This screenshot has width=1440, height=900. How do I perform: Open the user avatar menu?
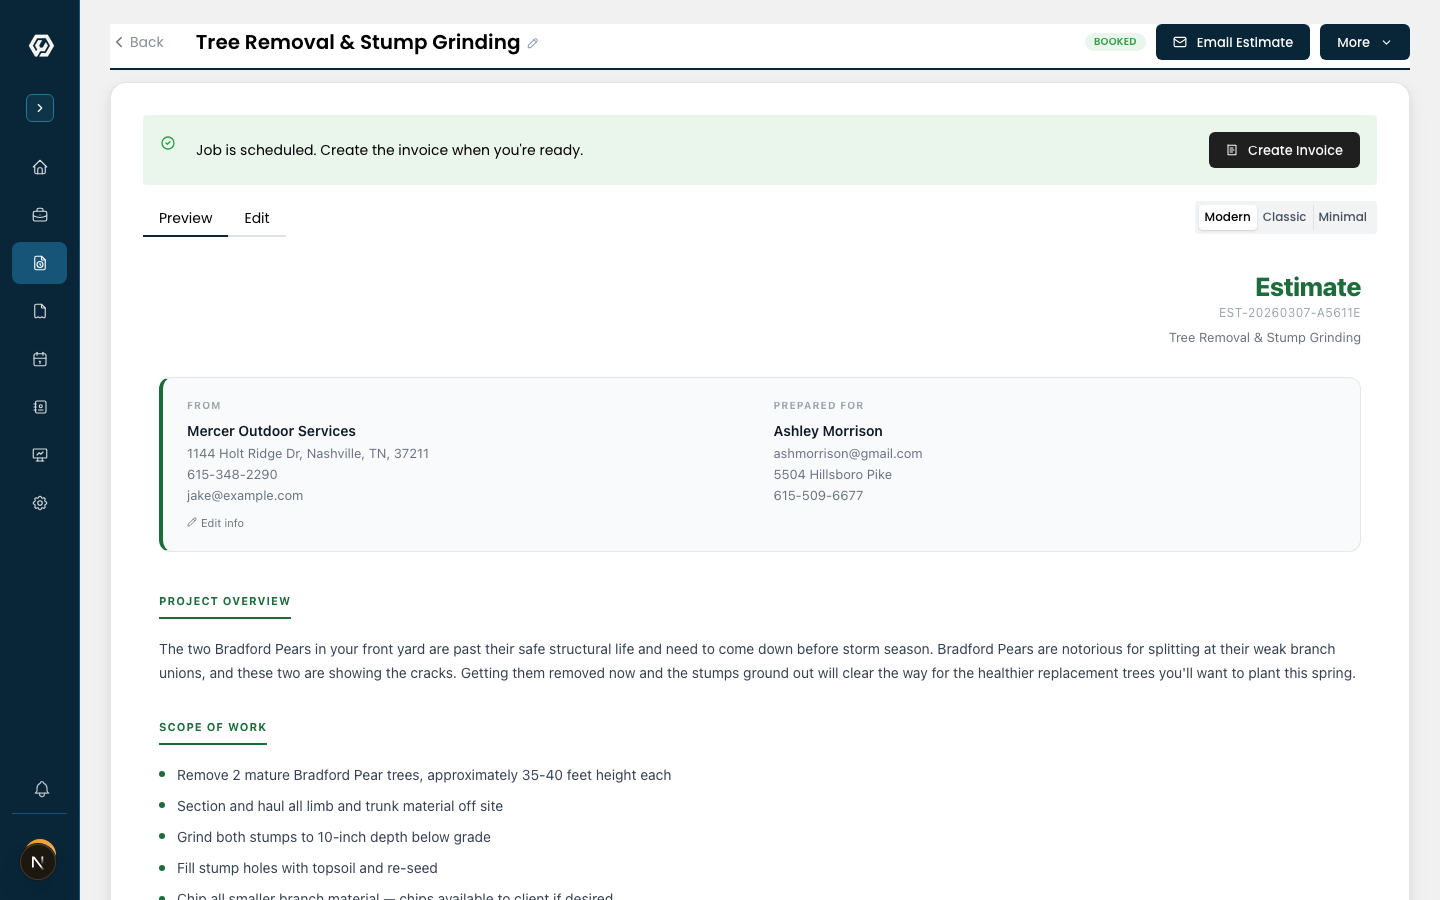click(x=38, y=861)
